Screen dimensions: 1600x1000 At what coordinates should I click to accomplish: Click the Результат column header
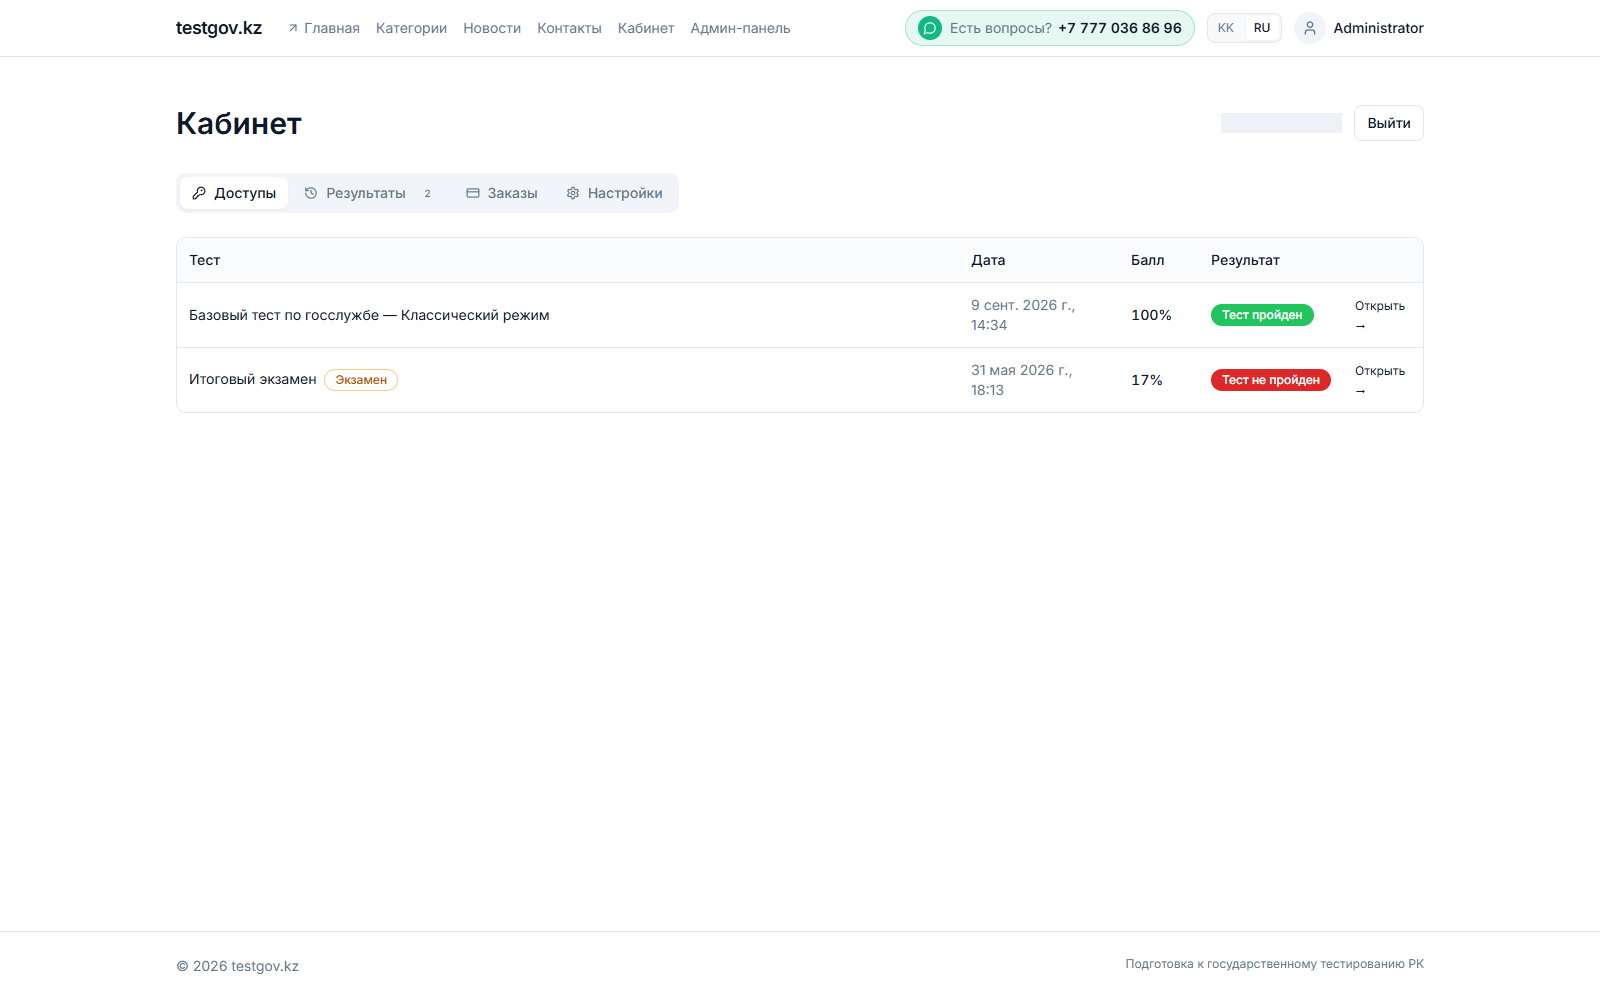1245,260
